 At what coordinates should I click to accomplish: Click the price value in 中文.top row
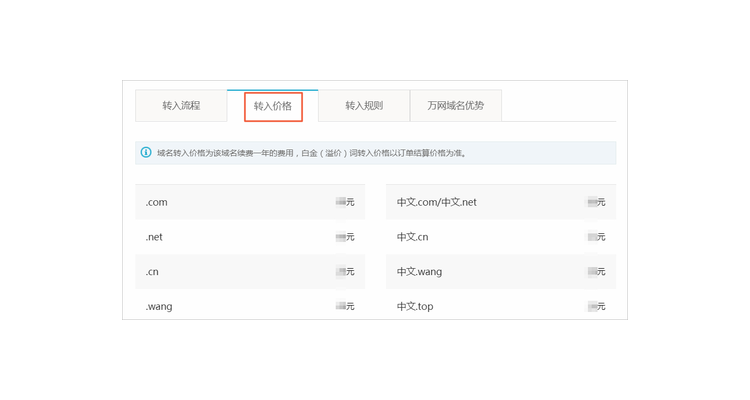[x=596, y=306]
